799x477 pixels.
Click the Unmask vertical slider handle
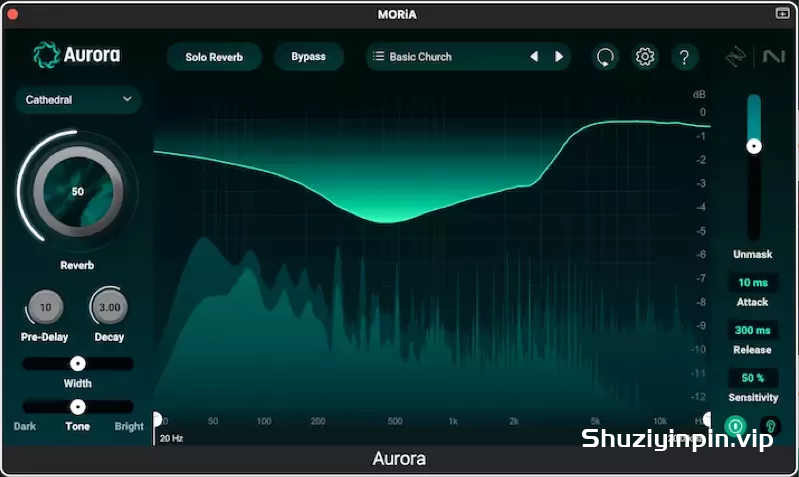pos(754,146)
